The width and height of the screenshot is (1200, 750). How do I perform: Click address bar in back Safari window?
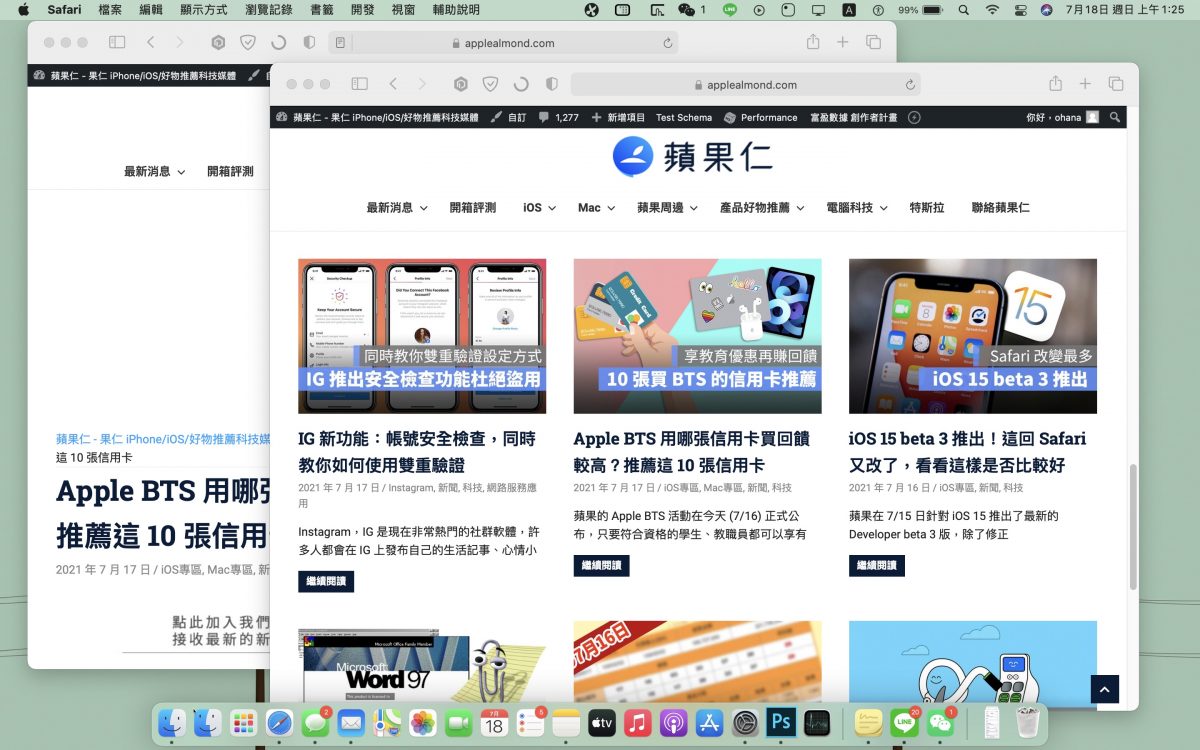pyautogui.click(x=504, y=43)
